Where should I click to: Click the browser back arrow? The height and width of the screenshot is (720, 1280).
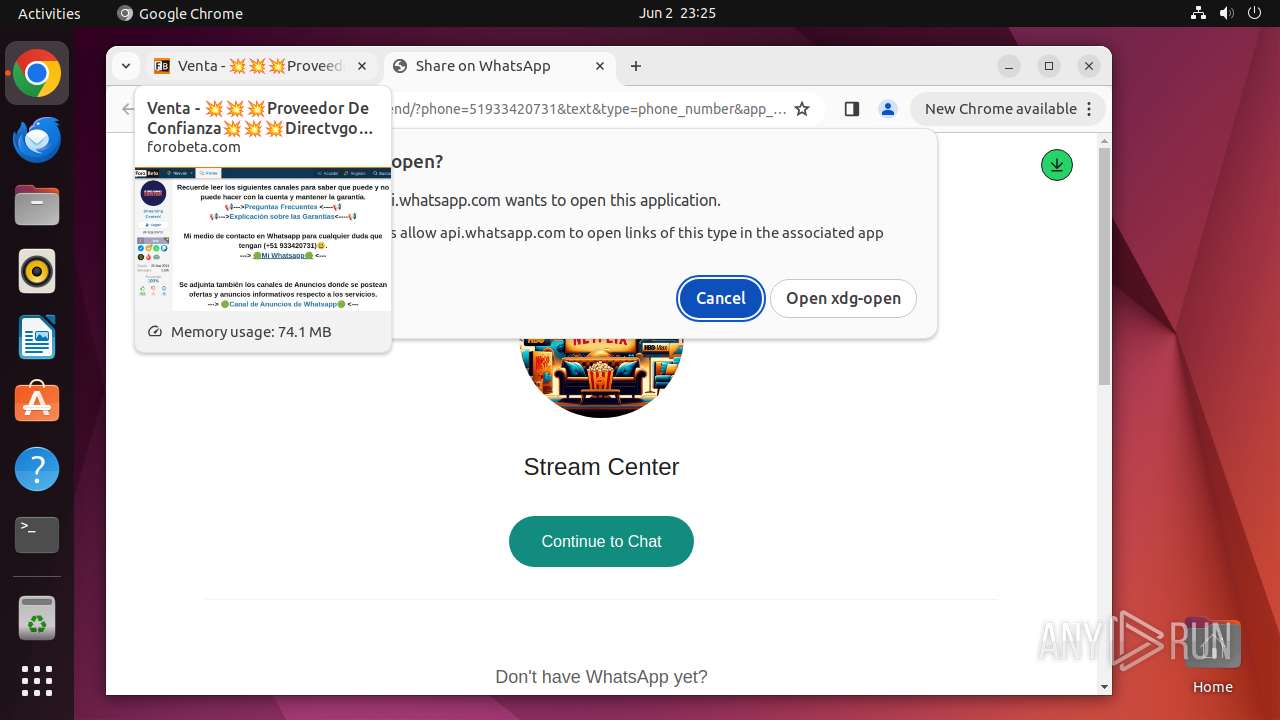pos(128,109)
